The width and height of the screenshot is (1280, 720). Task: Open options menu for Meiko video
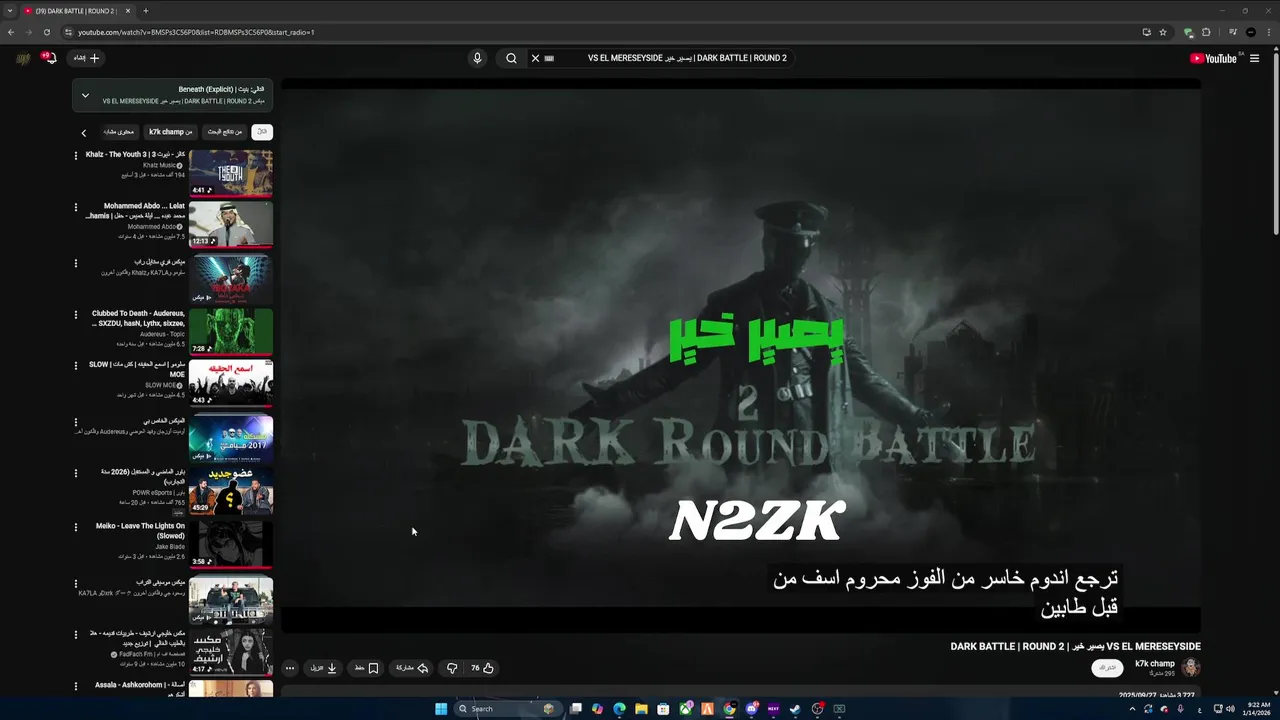pos(75,526)
